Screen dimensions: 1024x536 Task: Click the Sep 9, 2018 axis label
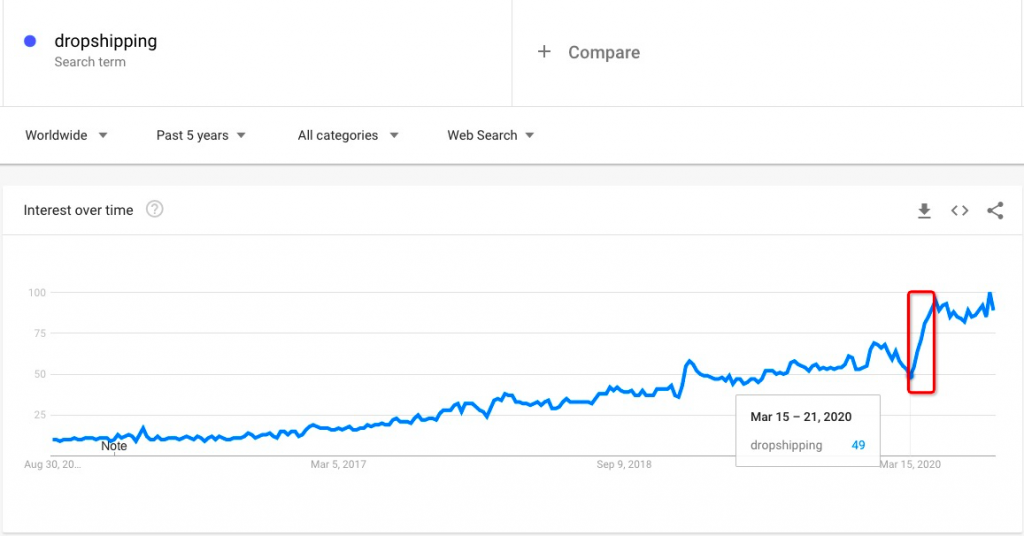click(x=624, y=464)
